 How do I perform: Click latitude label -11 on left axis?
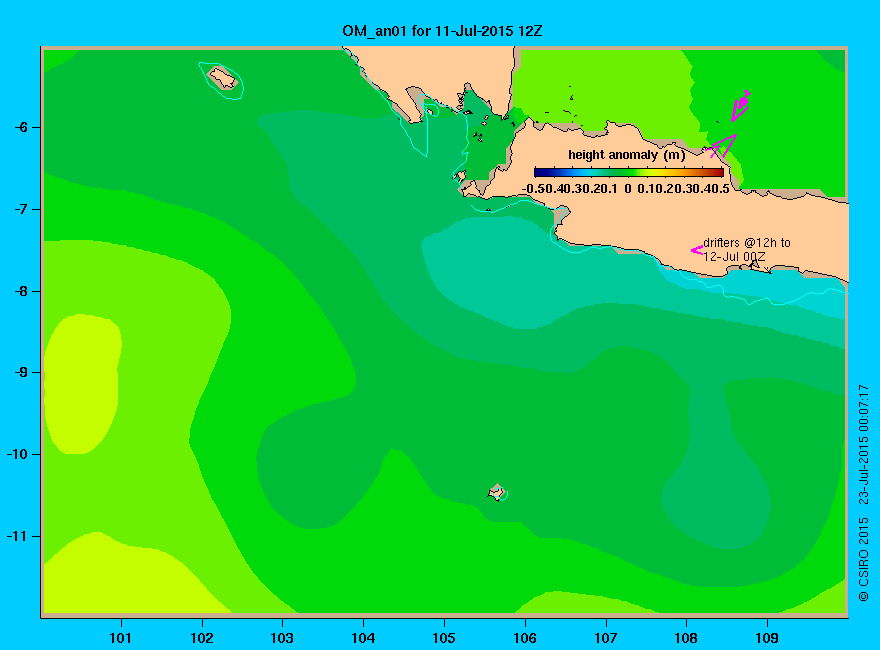click(x=17, y=536)
